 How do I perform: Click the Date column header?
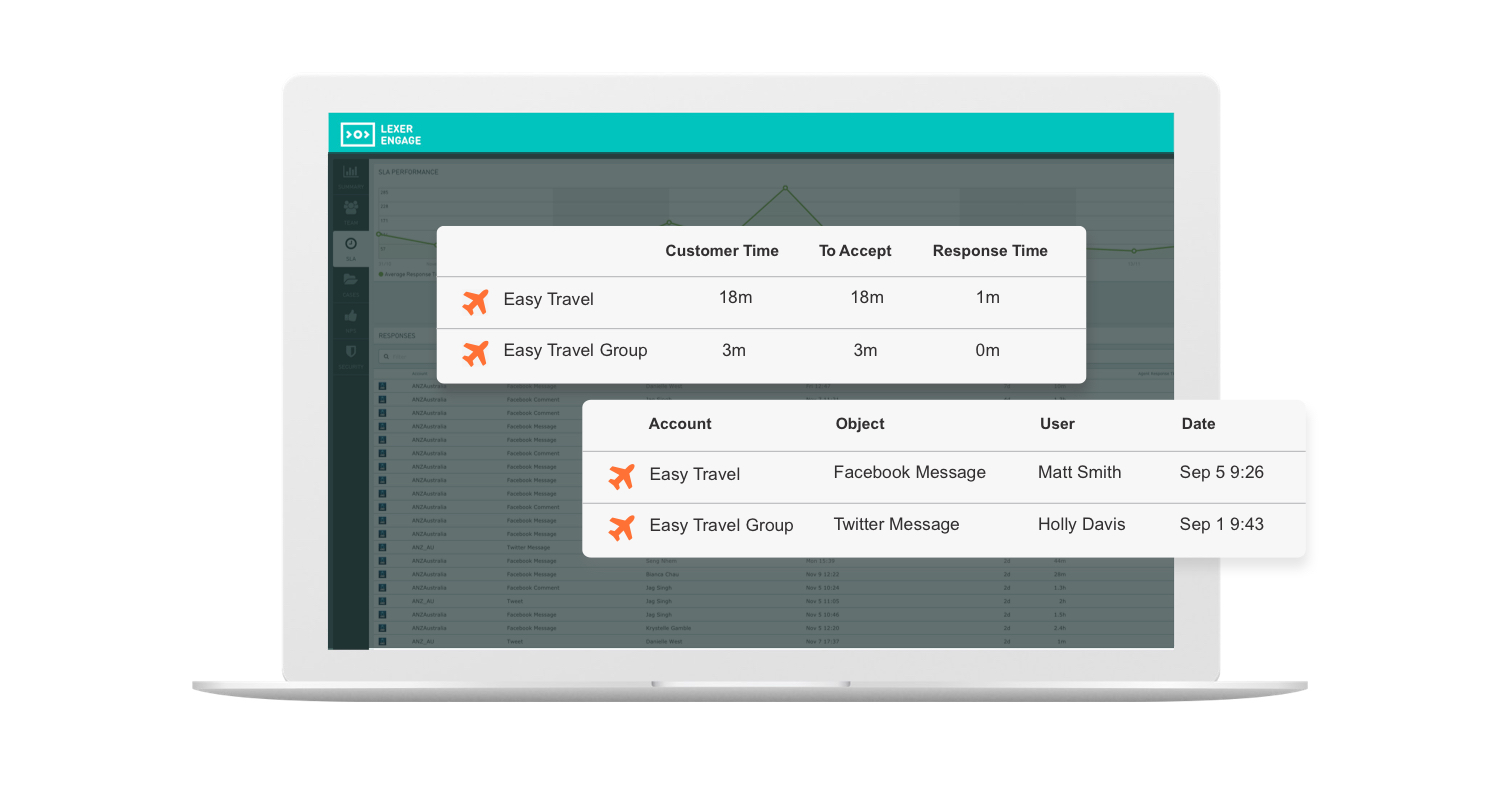pos(1198,424)
